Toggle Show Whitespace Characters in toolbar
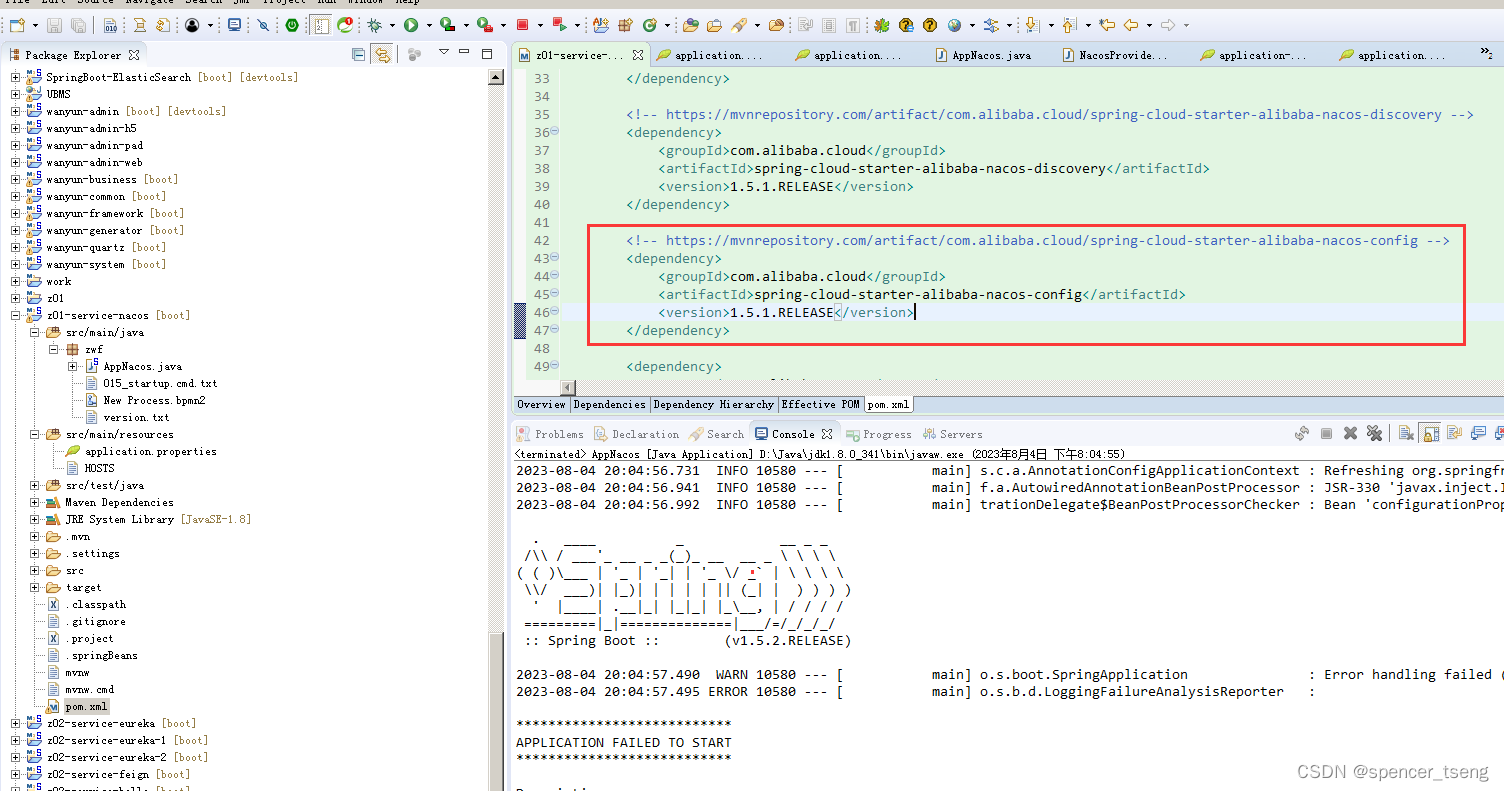 (x=854, y=24)
